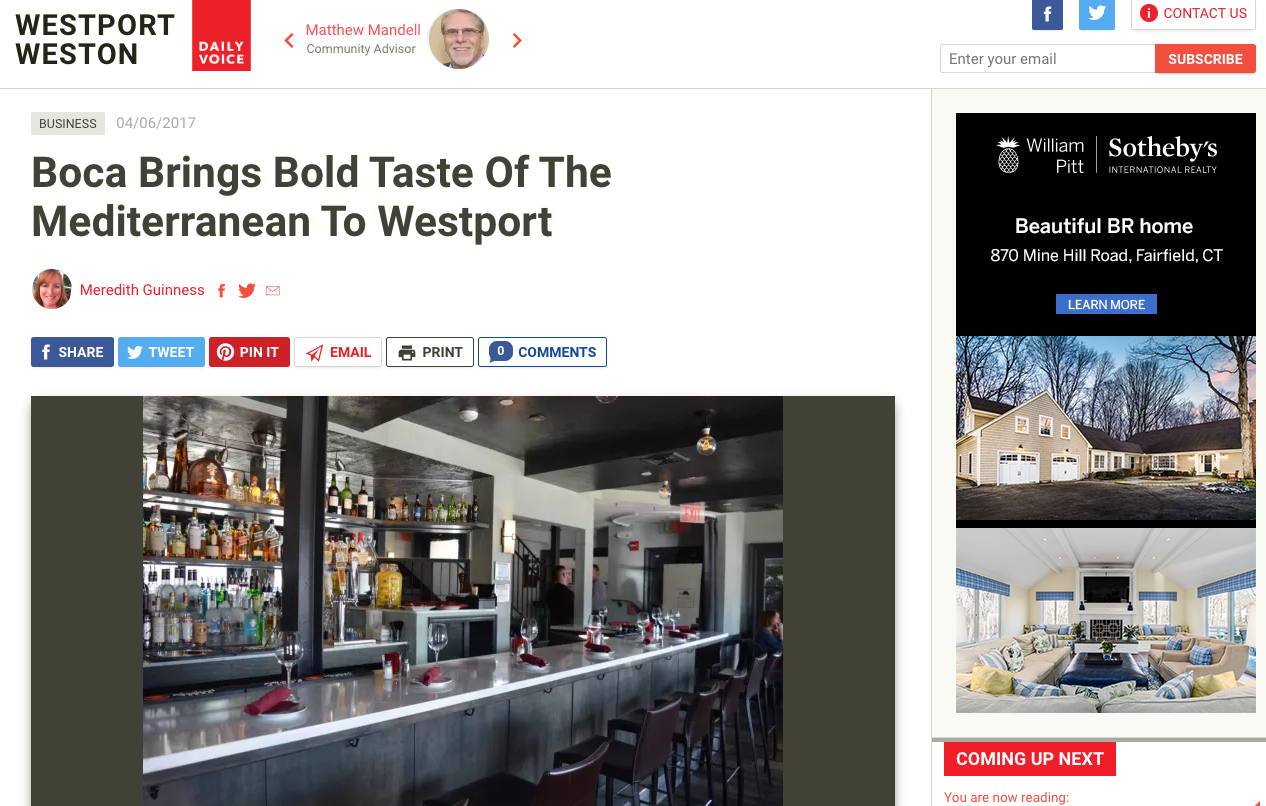Share the article on Facebook

click(72, 352)
